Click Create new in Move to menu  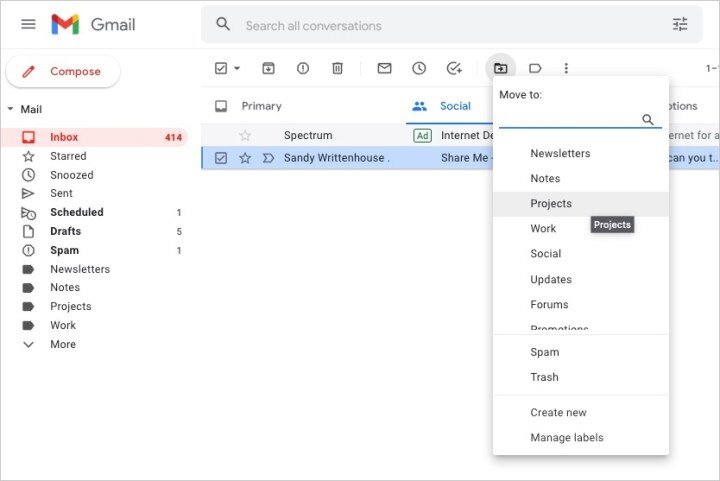[x=580, y=413]
